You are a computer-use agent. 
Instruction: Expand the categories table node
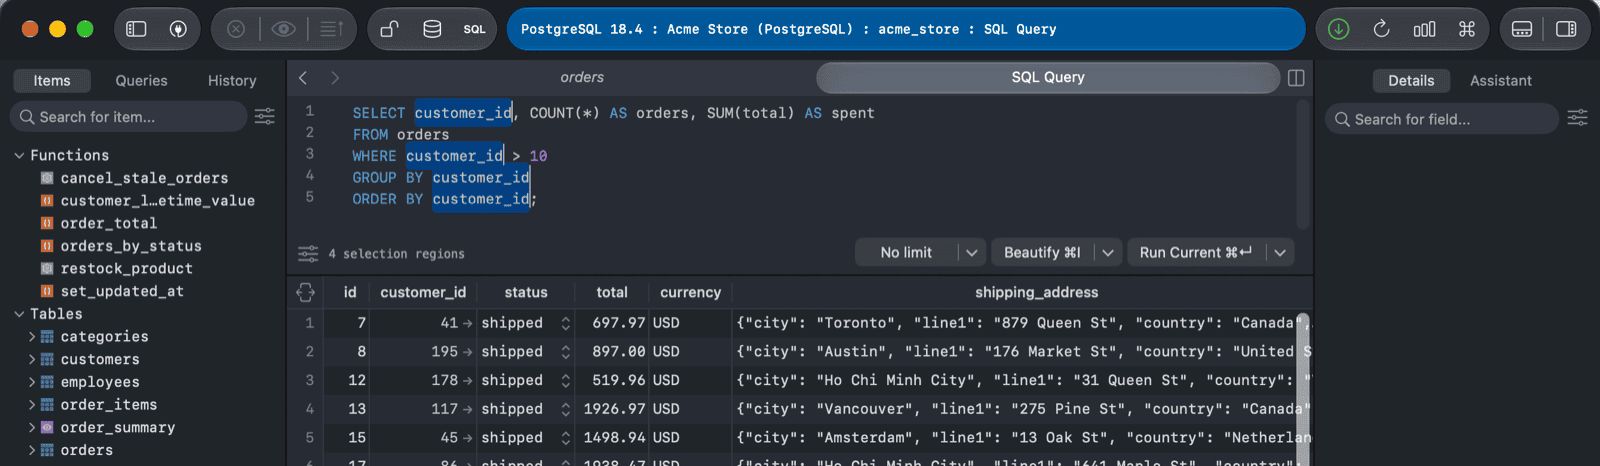pyautogui.click(x=32, y=337)
